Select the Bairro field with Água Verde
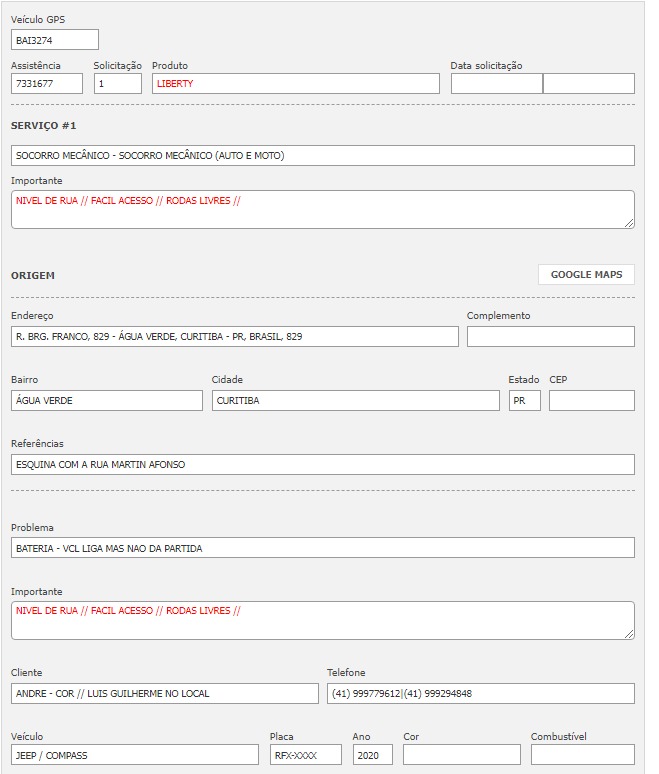 pyautogui.click(x=107, y=401)
